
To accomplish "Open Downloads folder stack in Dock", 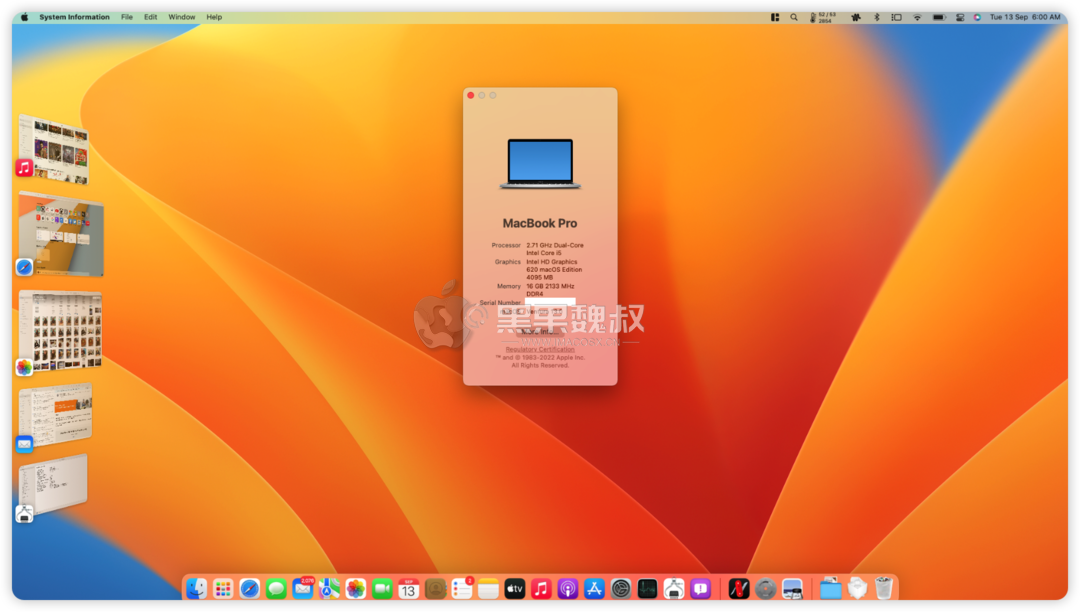I will click(831, 589).
